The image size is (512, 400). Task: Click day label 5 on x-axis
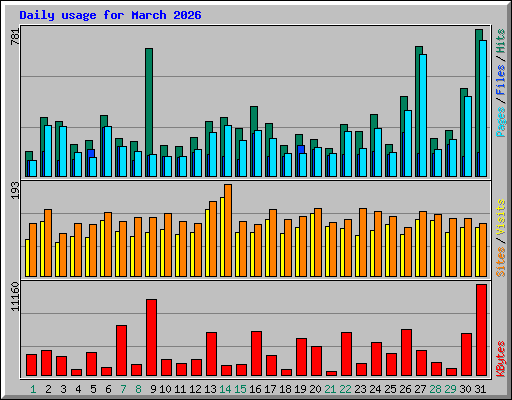93,389
